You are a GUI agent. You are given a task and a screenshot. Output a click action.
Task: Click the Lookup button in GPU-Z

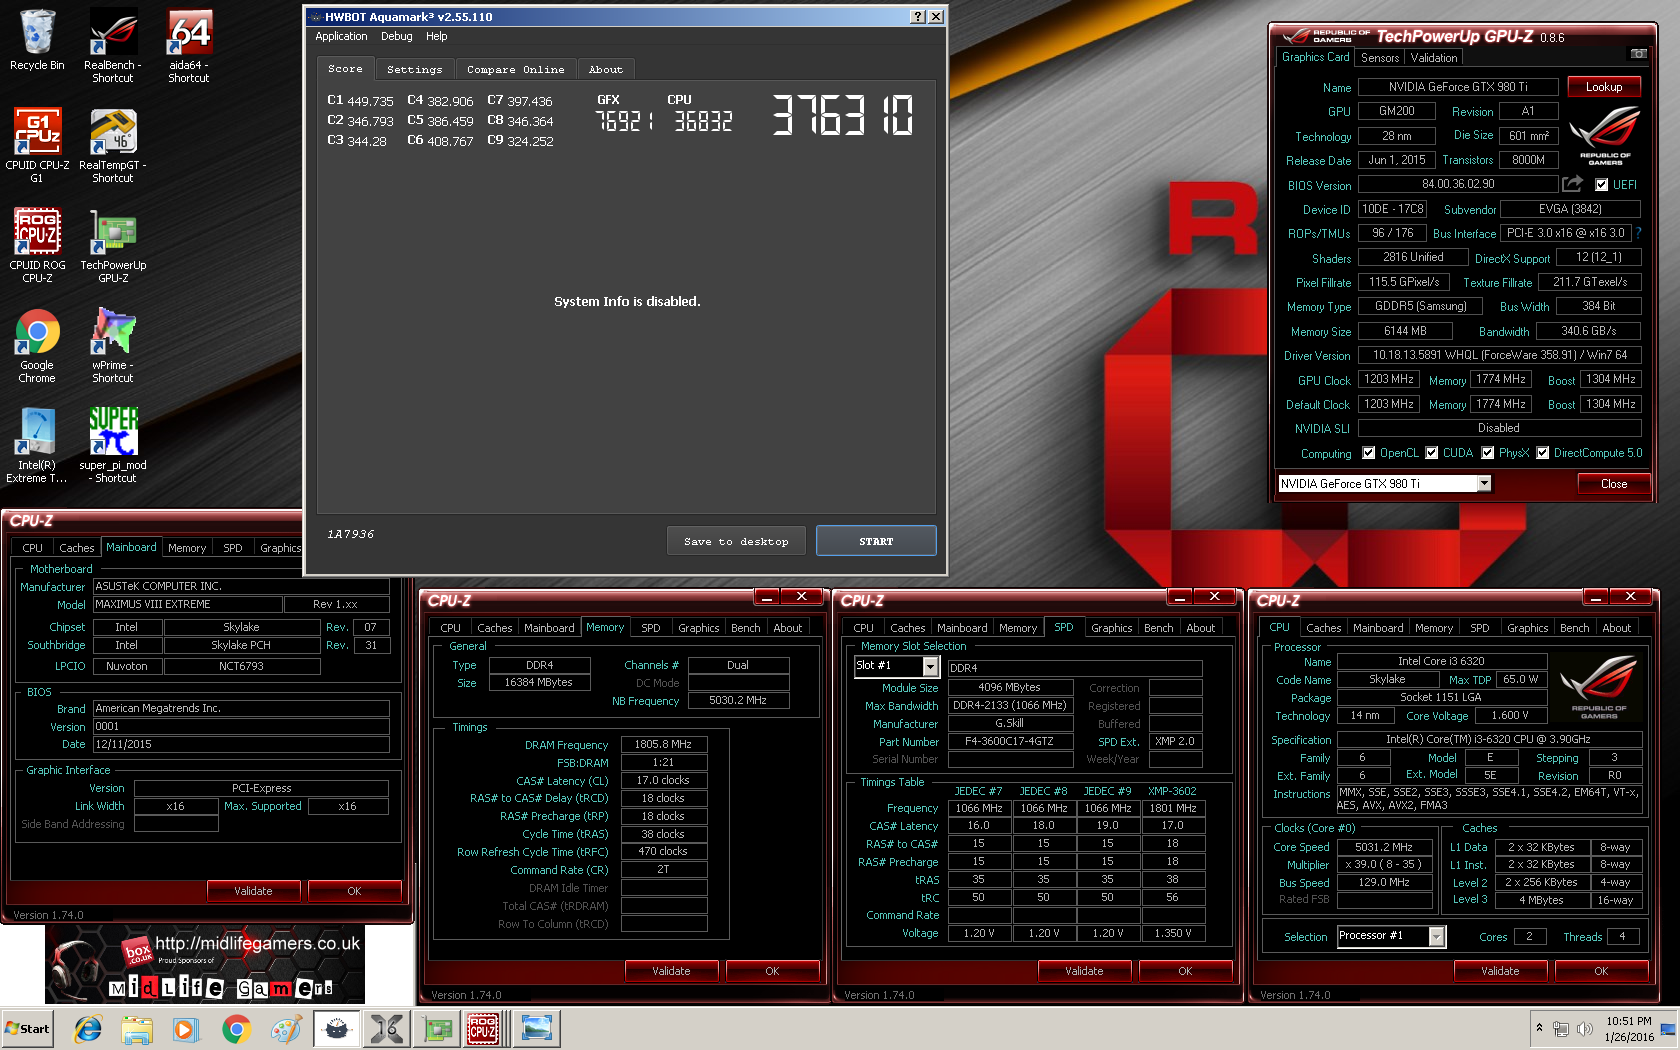[1603, 87]
